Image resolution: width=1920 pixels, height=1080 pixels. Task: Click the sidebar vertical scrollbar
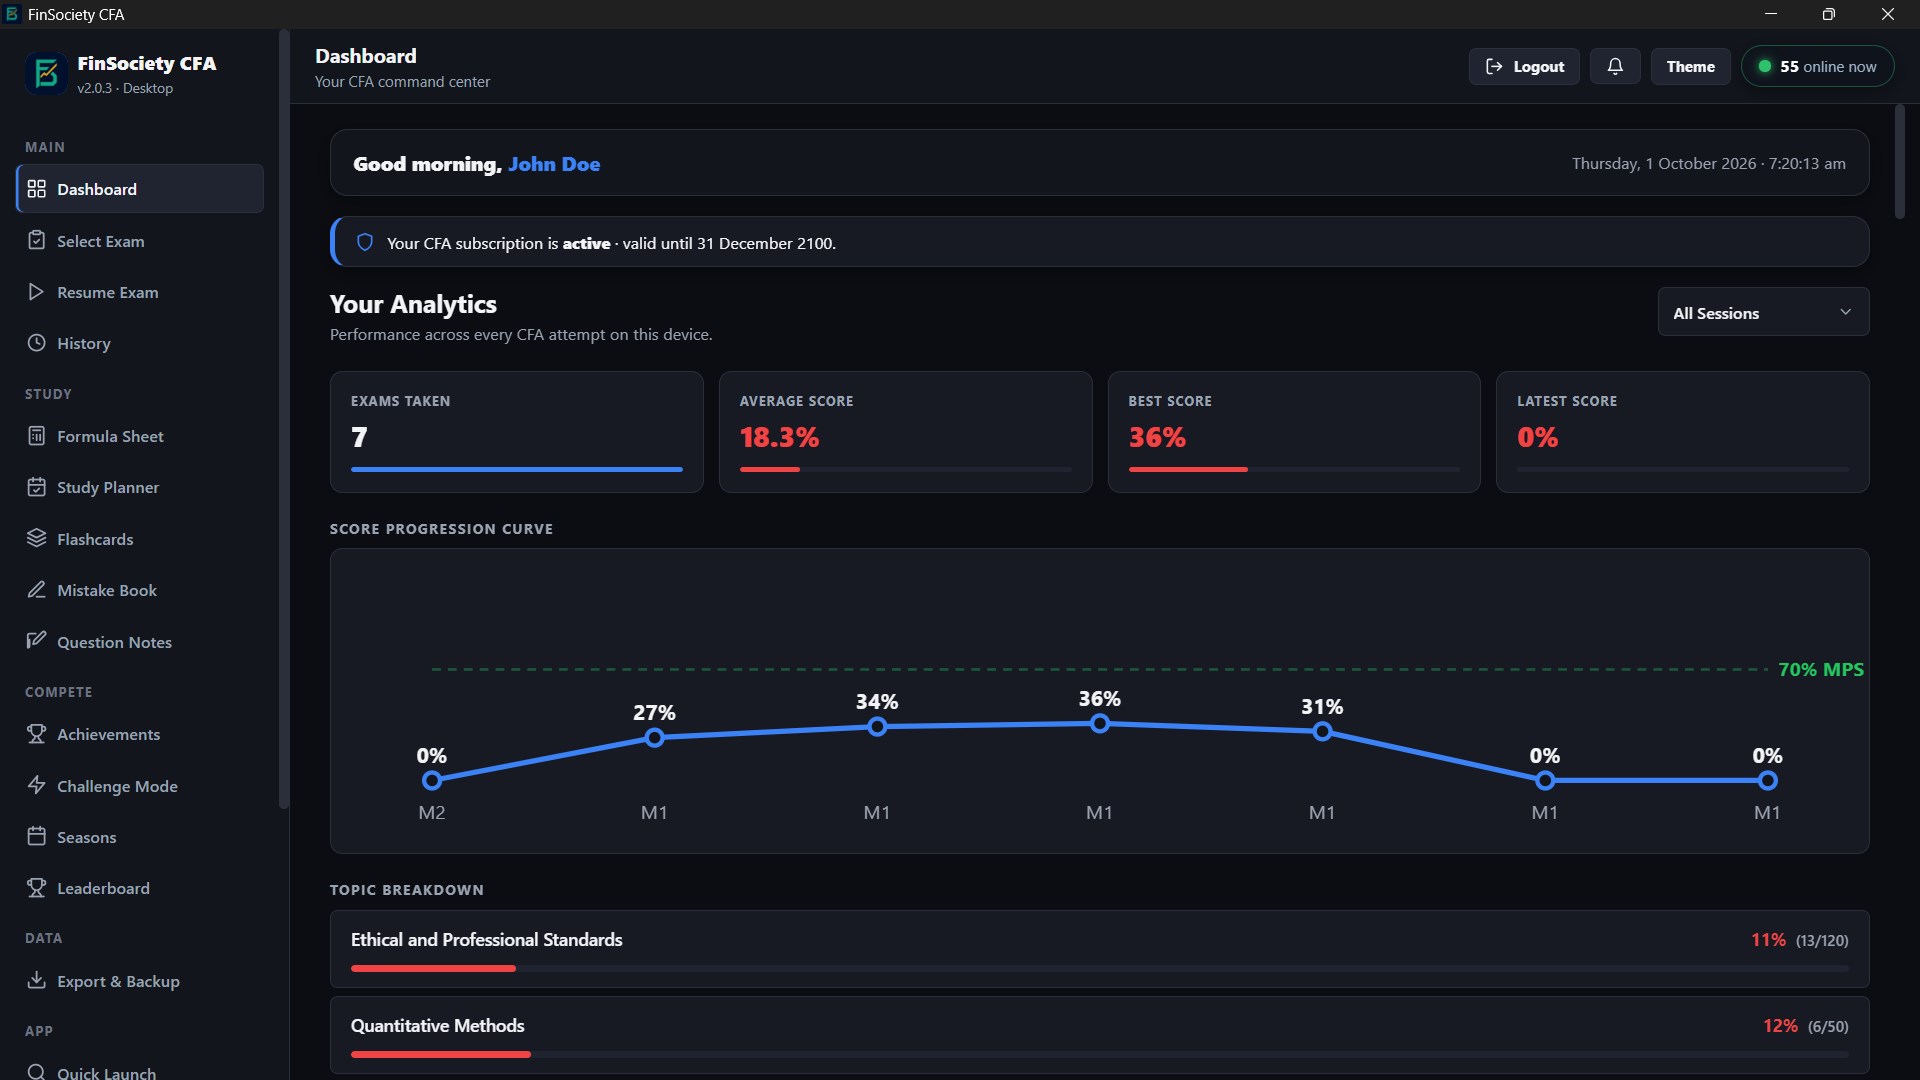click(283, 420)
